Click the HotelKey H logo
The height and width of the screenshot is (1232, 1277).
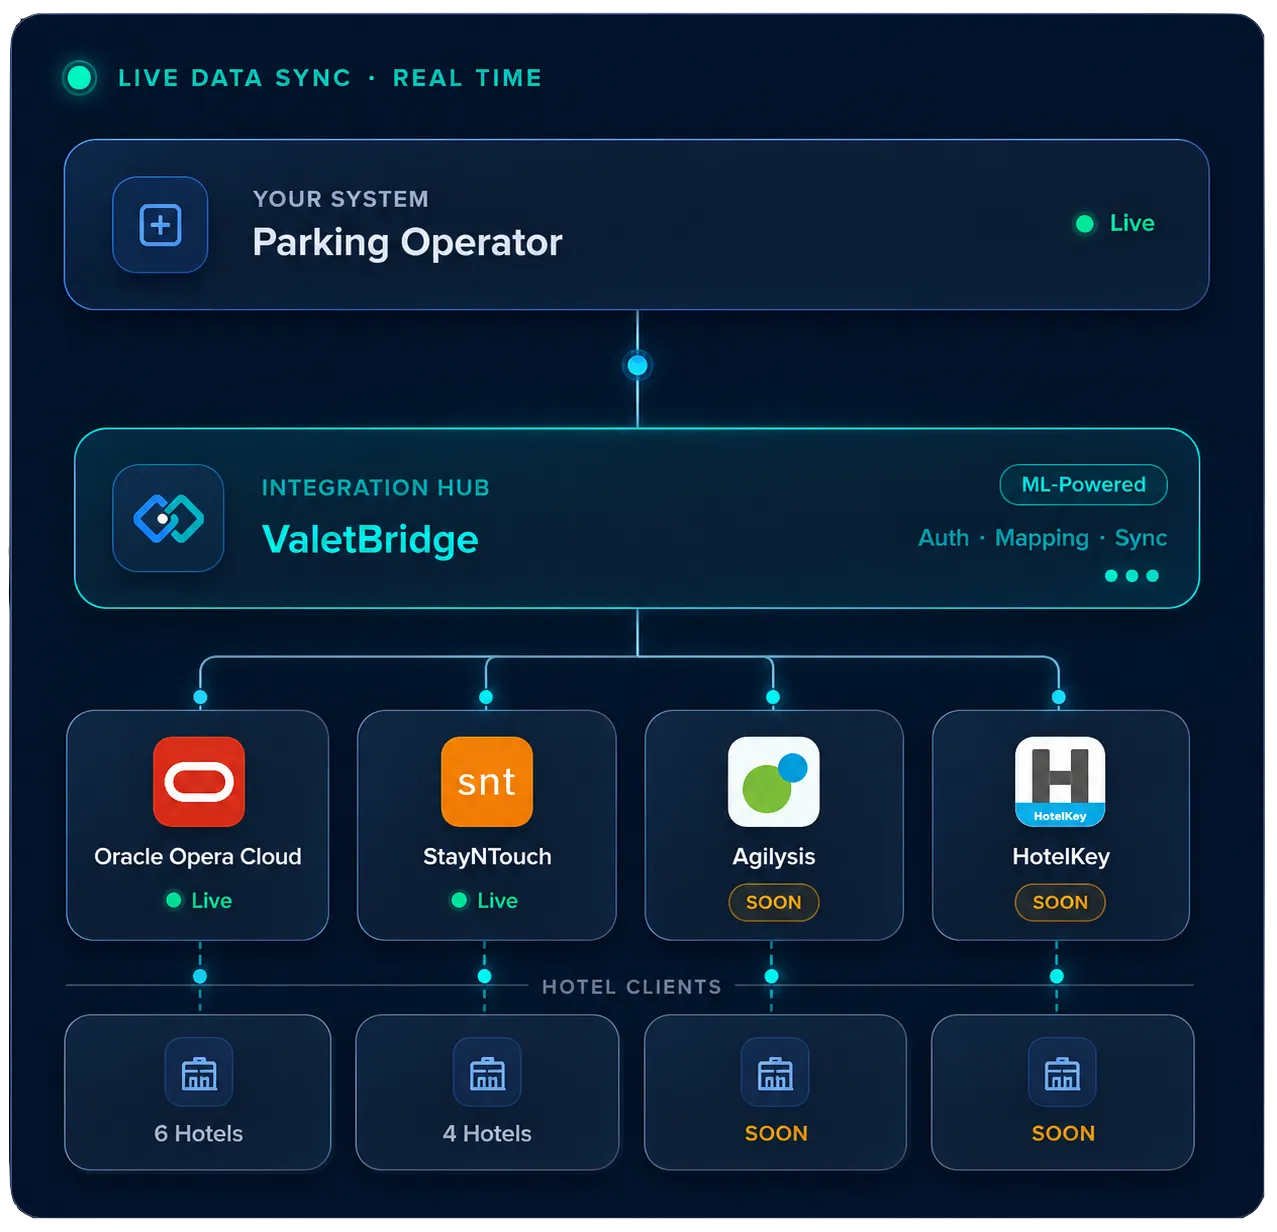pos(1060,782)
